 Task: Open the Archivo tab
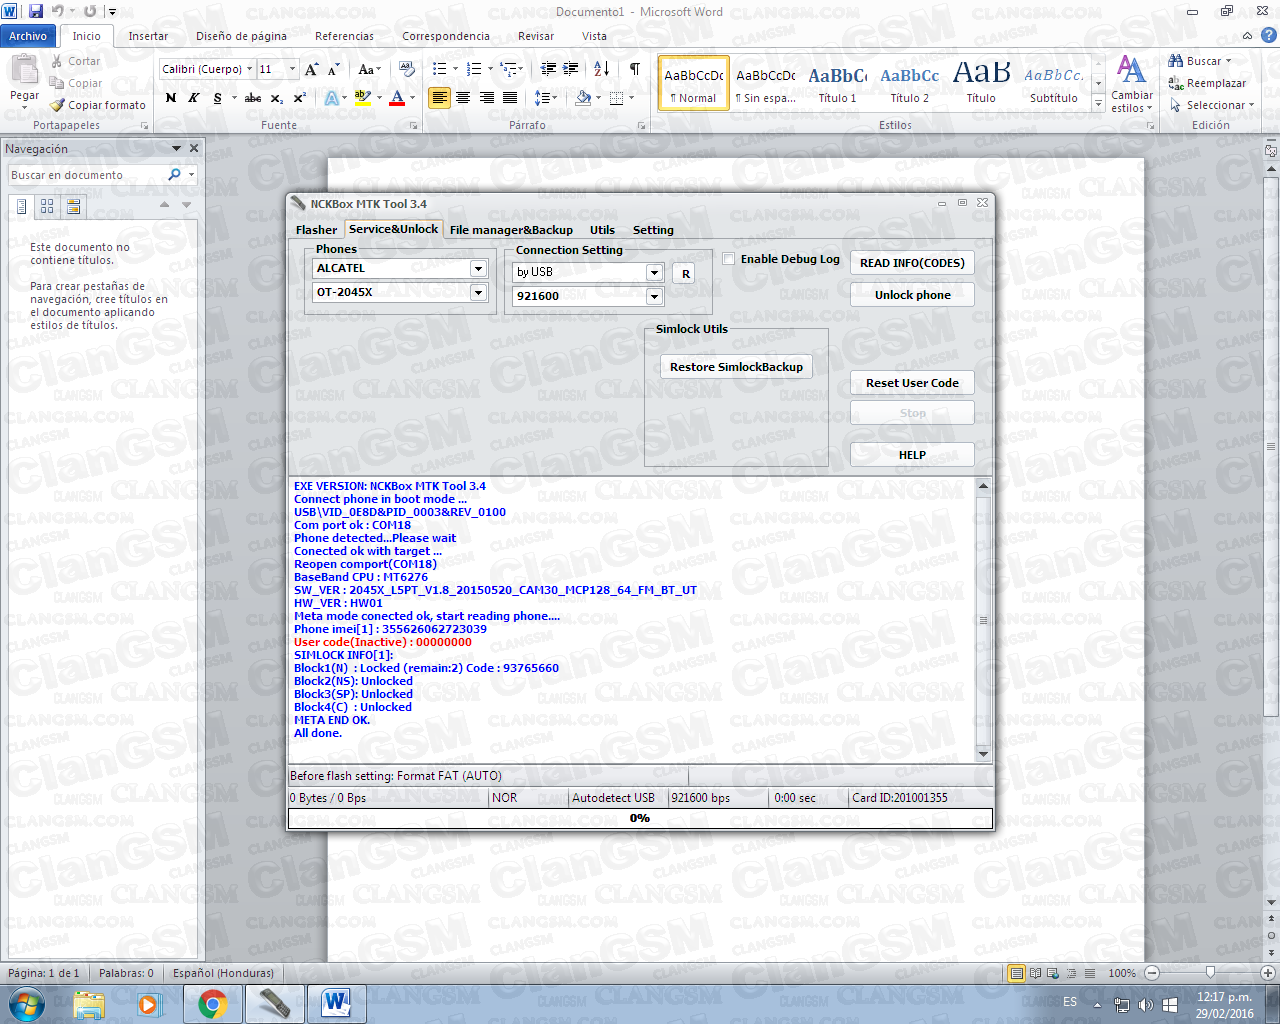click(x=28, y=36)
